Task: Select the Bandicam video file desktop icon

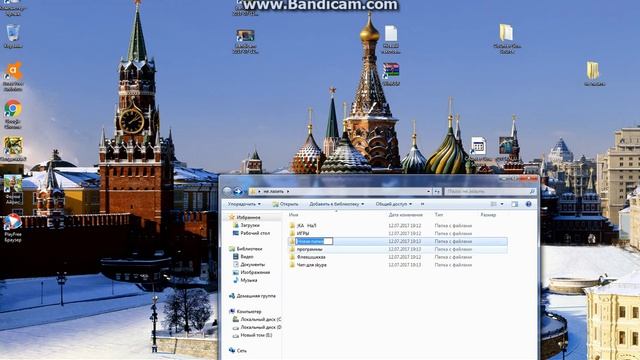Action: [x=245, y=41]
